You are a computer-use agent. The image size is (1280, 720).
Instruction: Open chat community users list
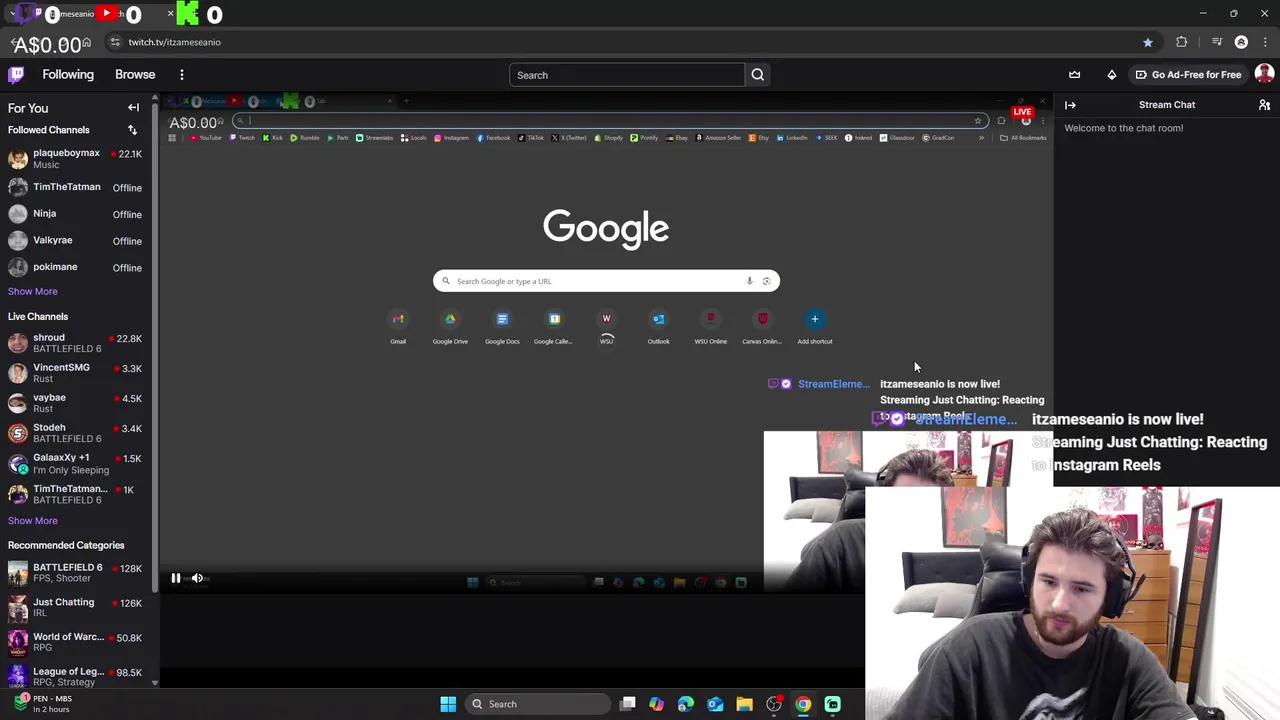coord(1264,105)
